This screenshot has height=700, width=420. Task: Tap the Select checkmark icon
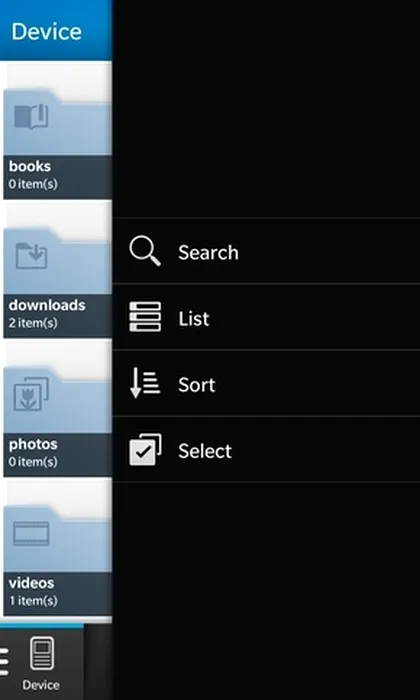145,450
